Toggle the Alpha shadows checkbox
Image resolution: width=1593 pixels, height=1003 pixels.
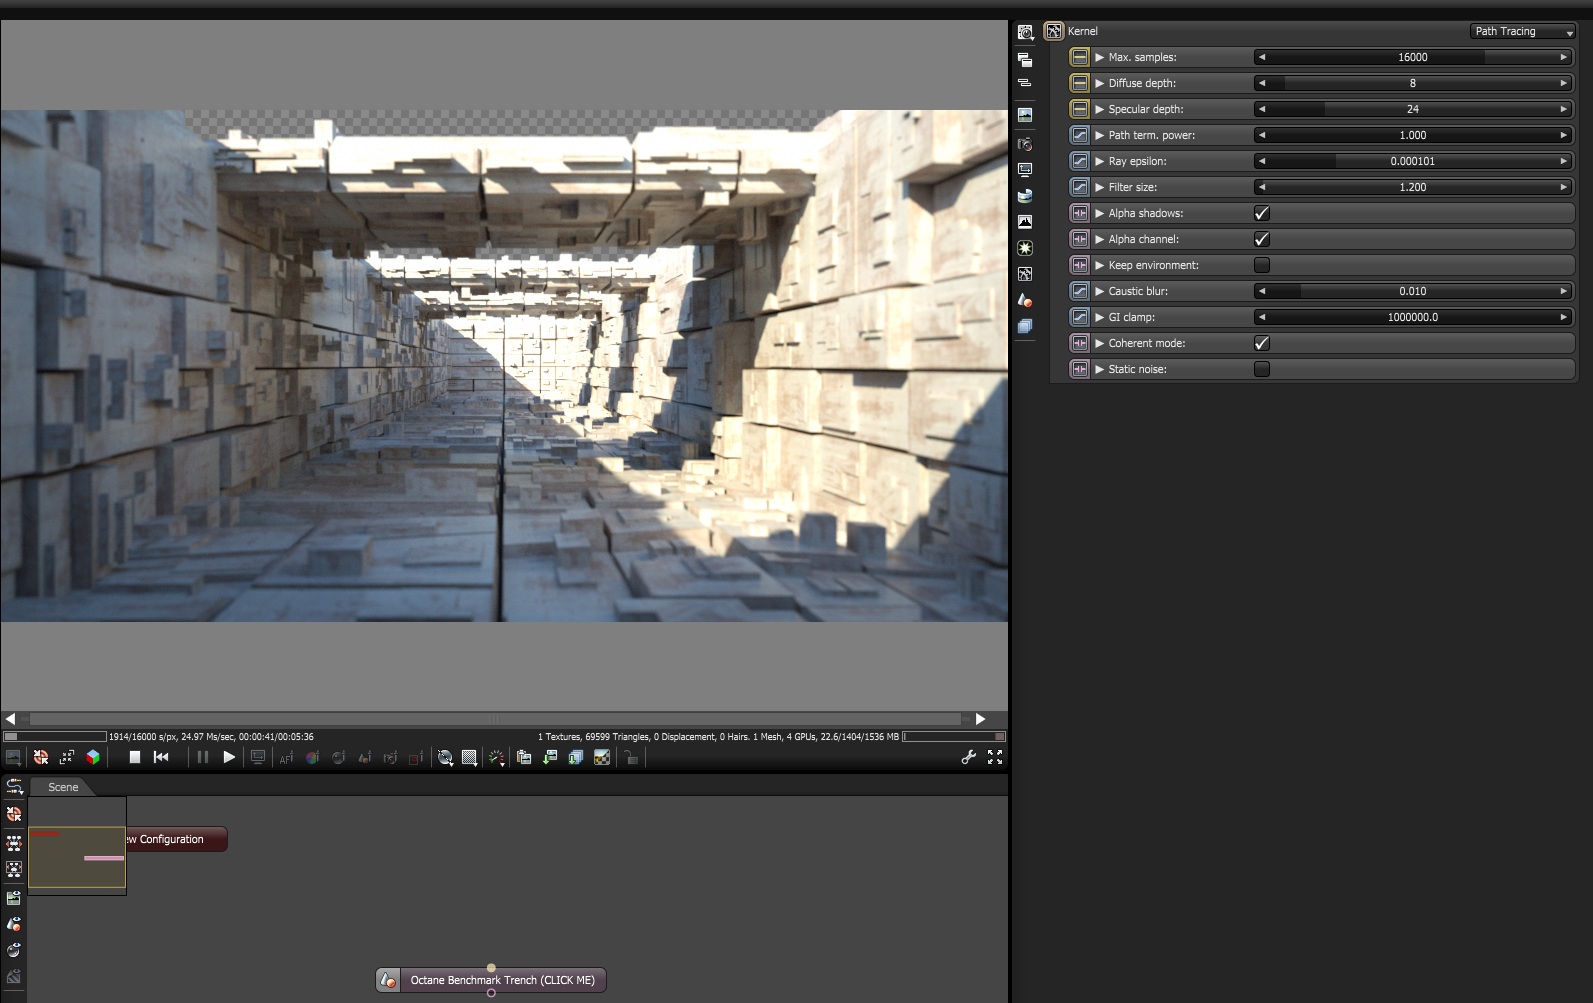pyautogui.click(x=1262, y=213)
